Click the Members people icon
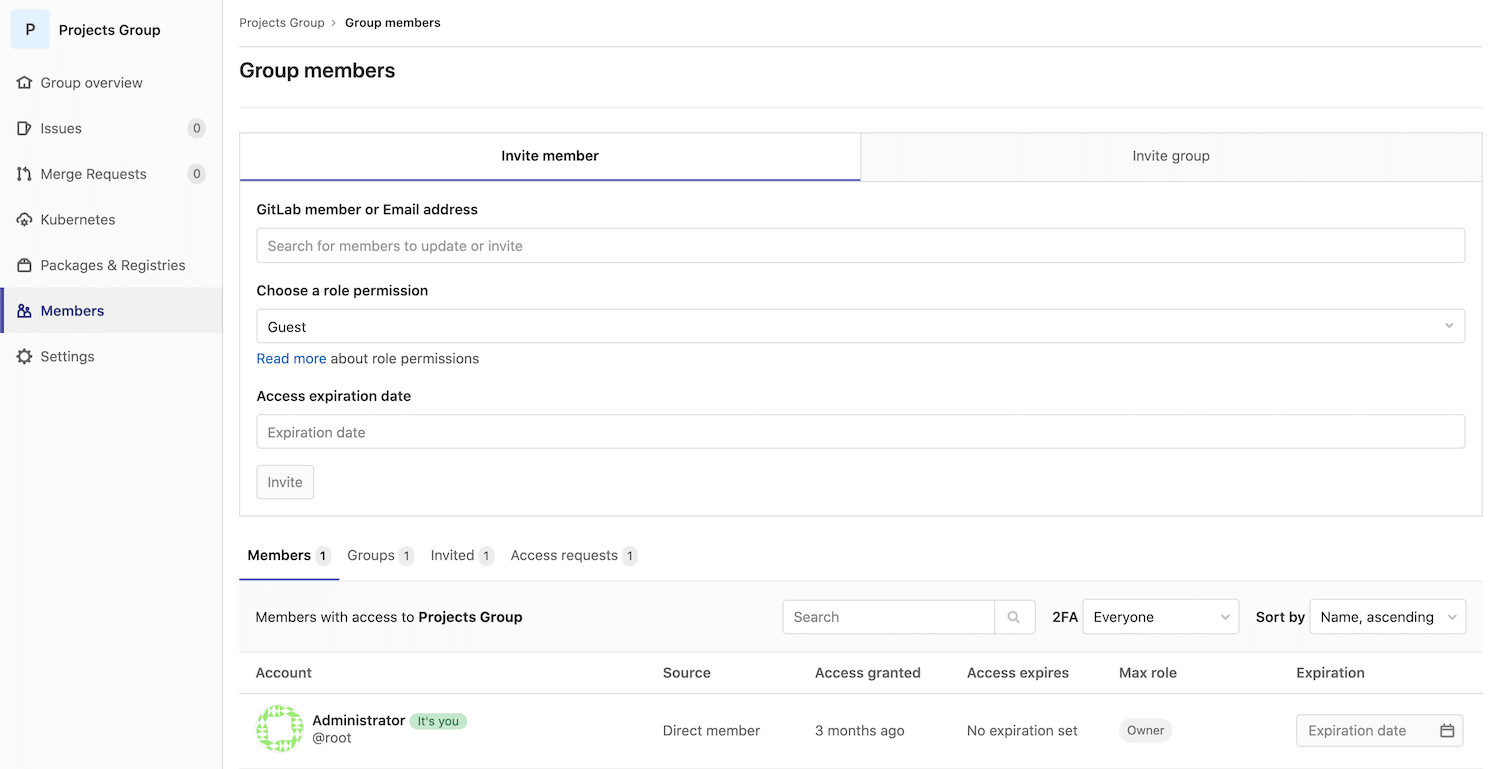1497x769 pixels. [x=25, y=311]
